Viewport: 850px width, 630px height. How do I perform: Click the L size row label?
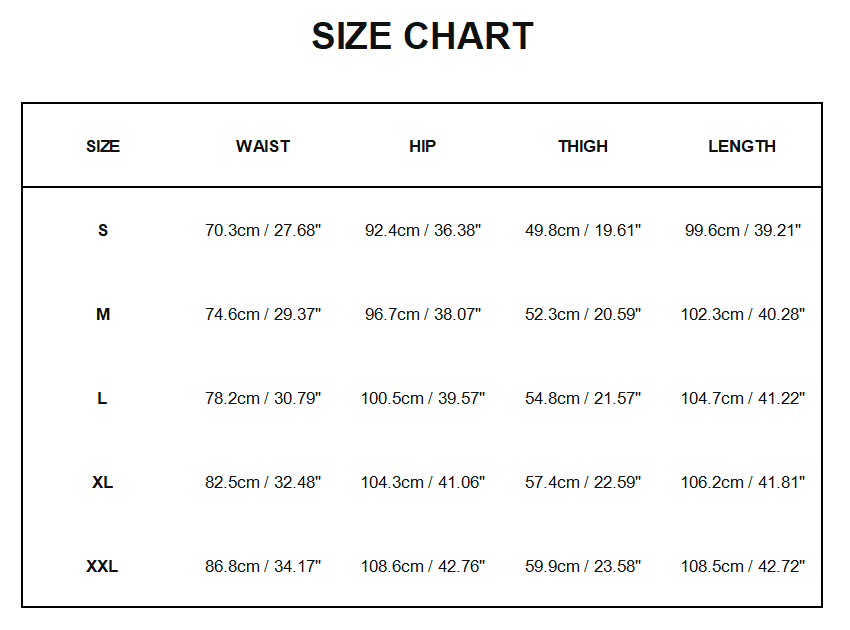point(103,398)
